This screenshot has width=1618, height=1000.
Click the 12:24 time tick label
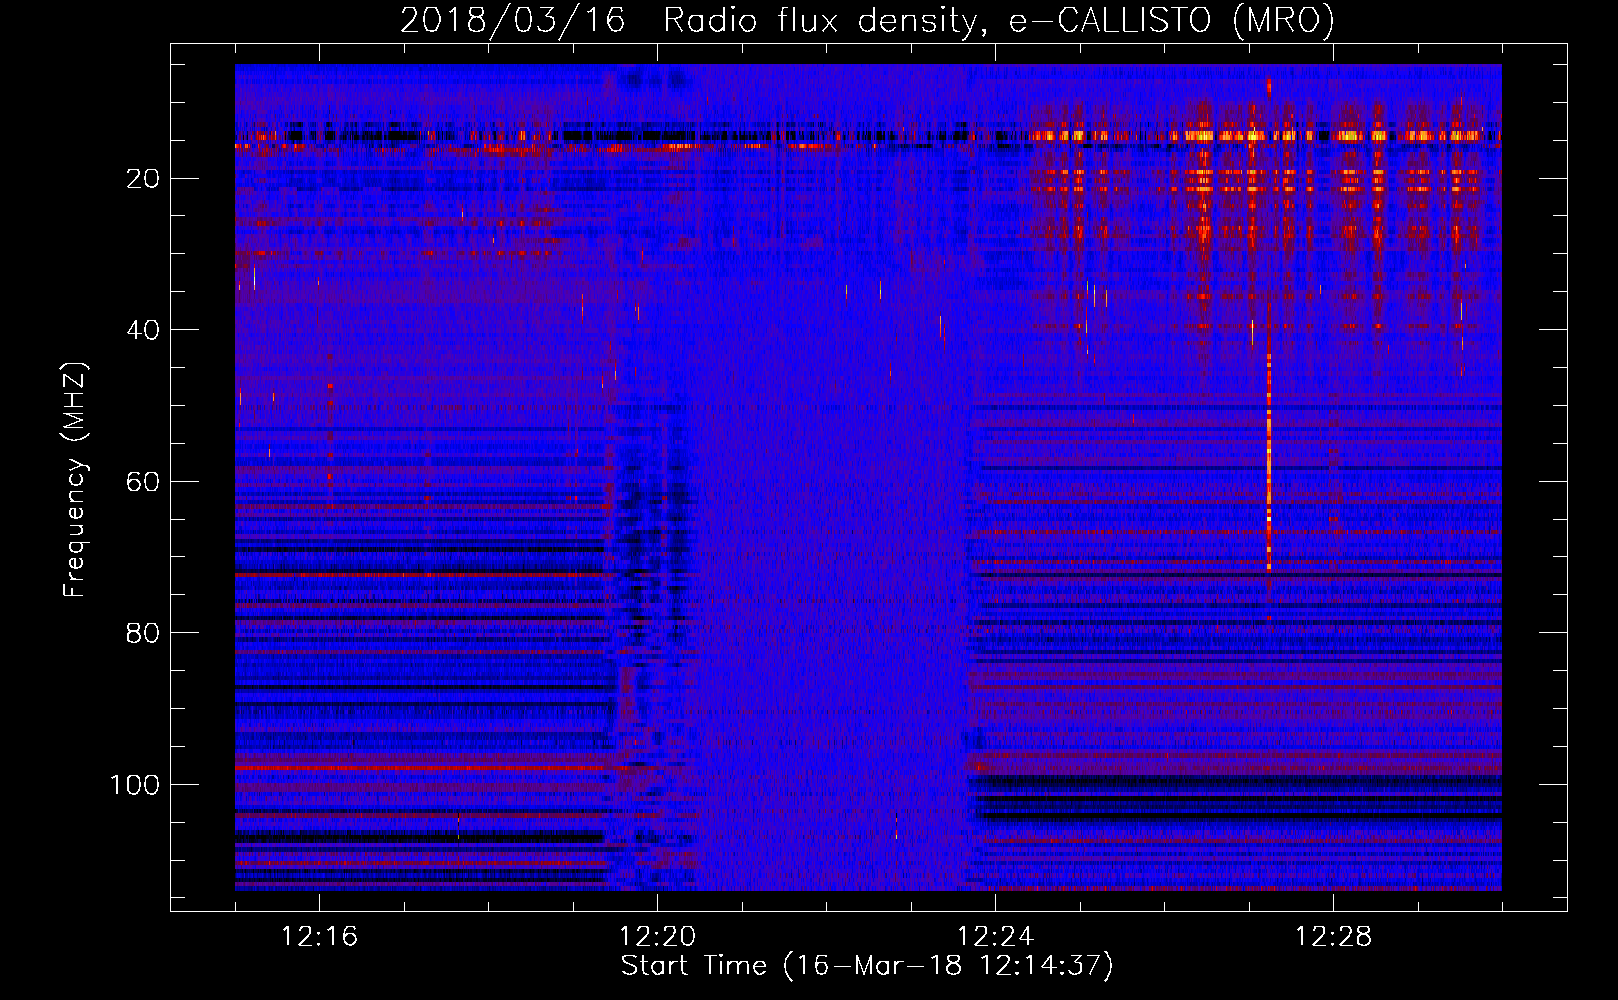point(995,937)
